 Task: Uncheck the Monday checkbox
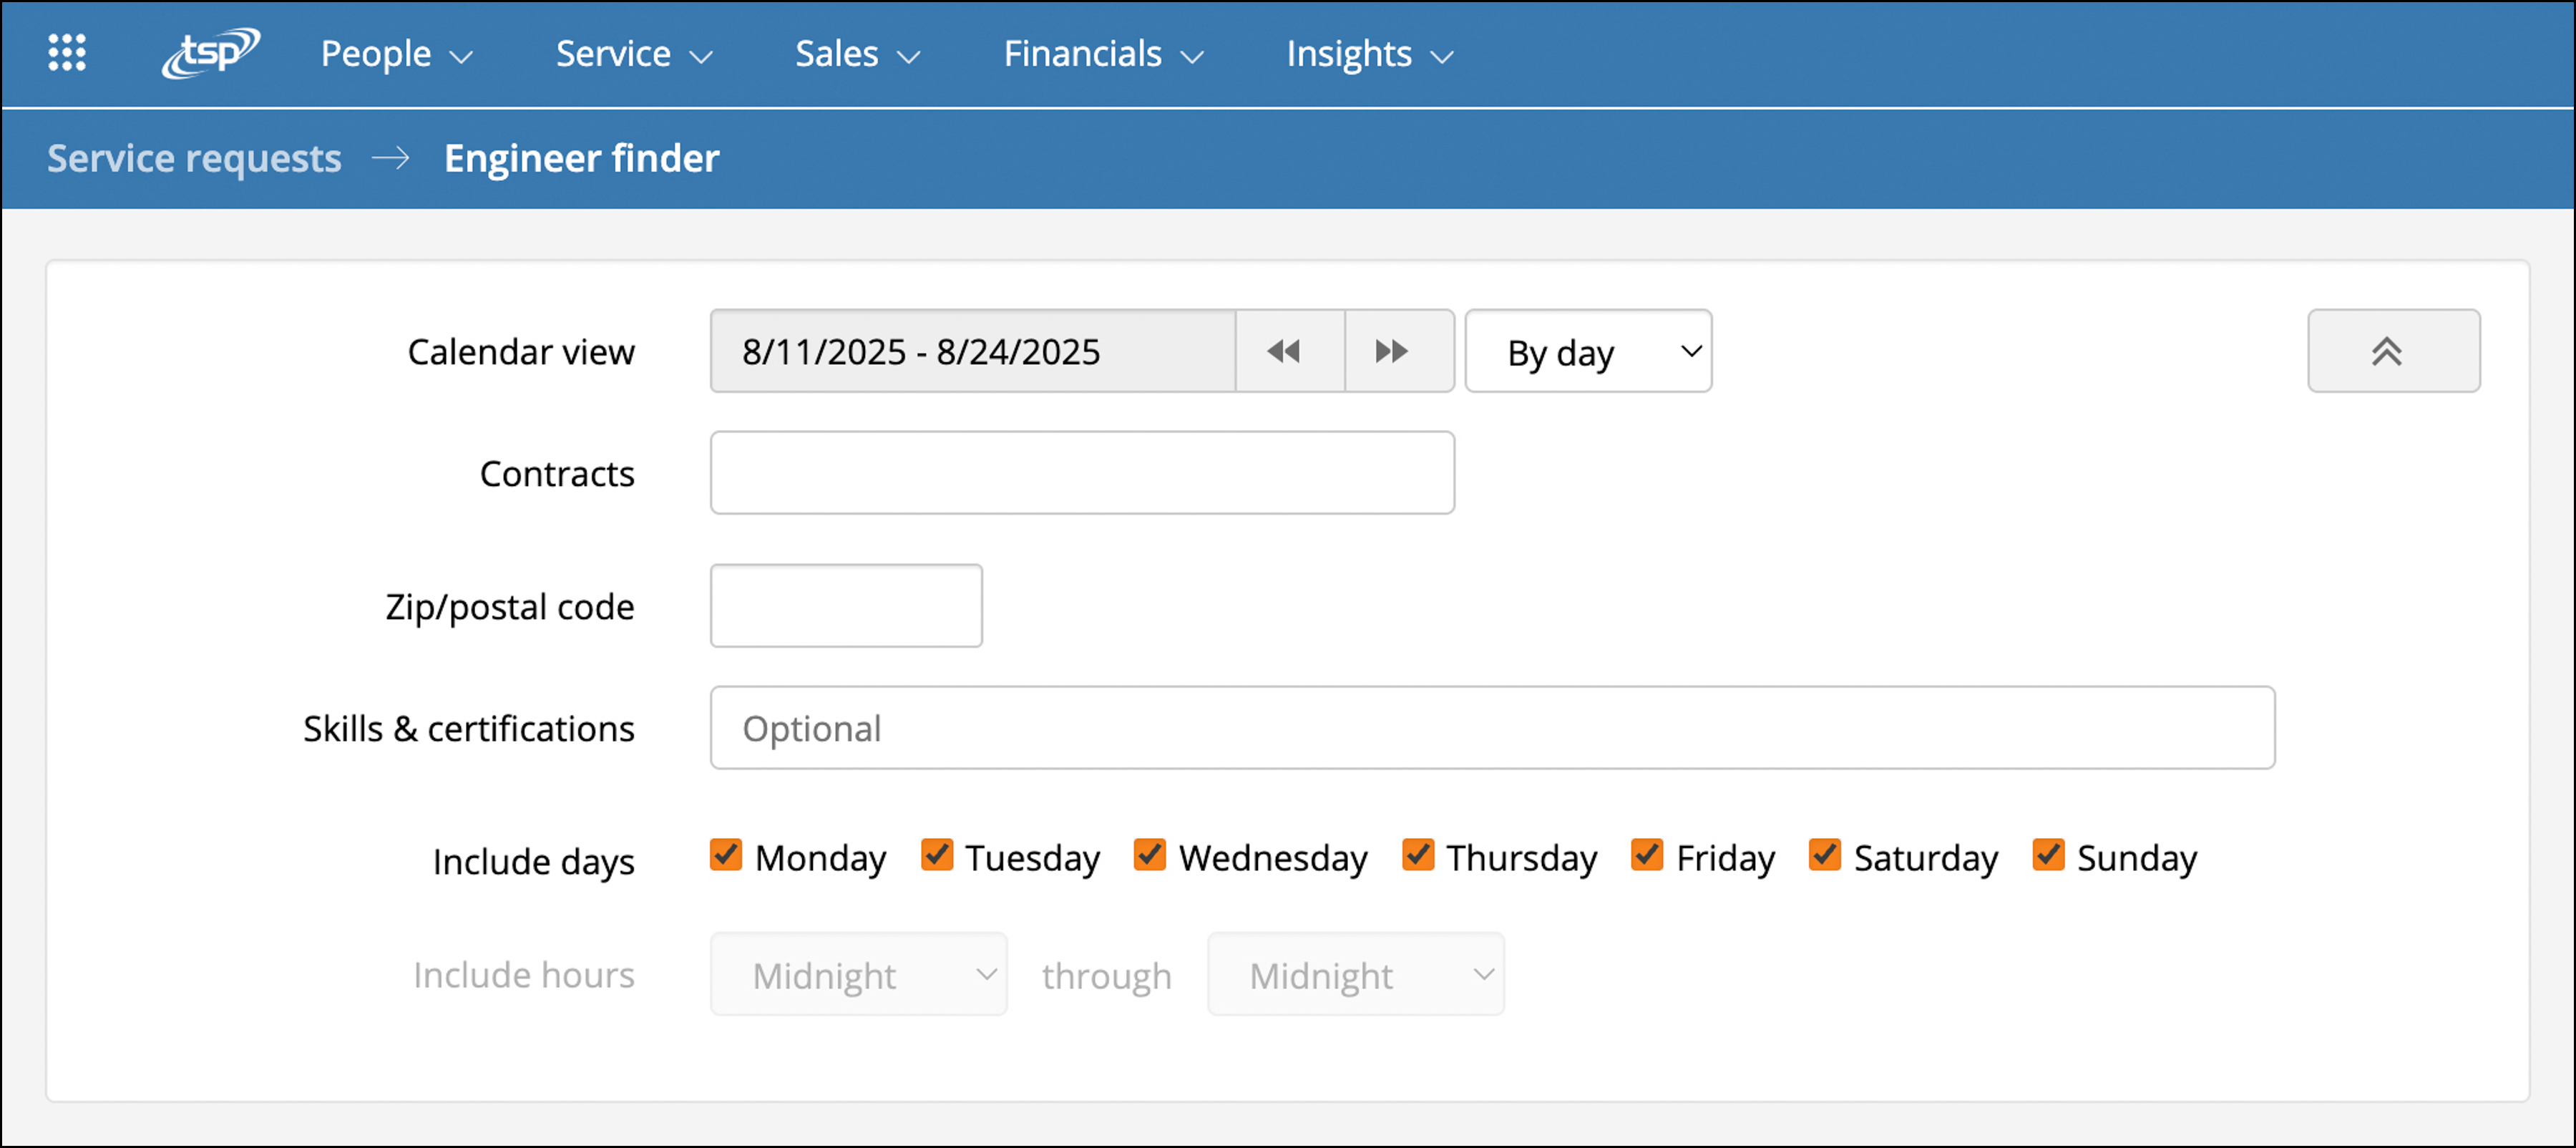tap(725, 855)
